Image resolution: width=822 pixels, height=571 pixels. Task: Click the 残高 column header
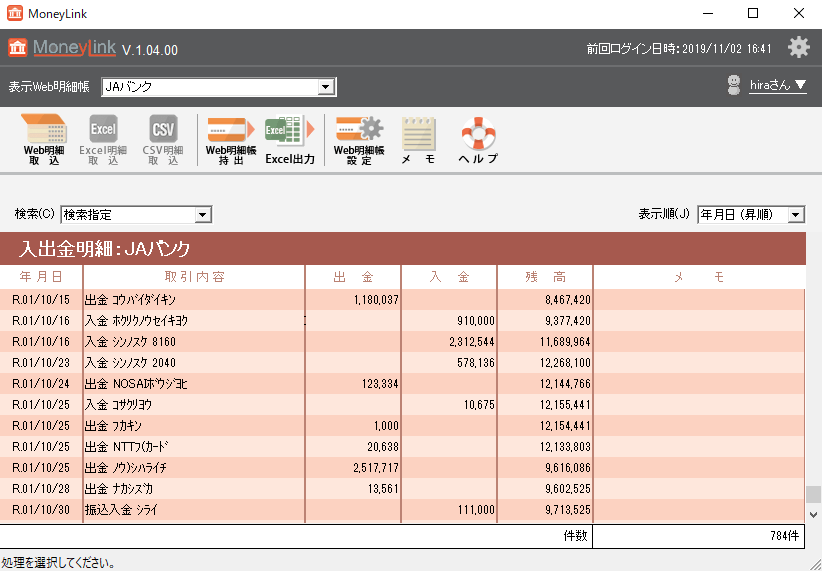(545, 277)
